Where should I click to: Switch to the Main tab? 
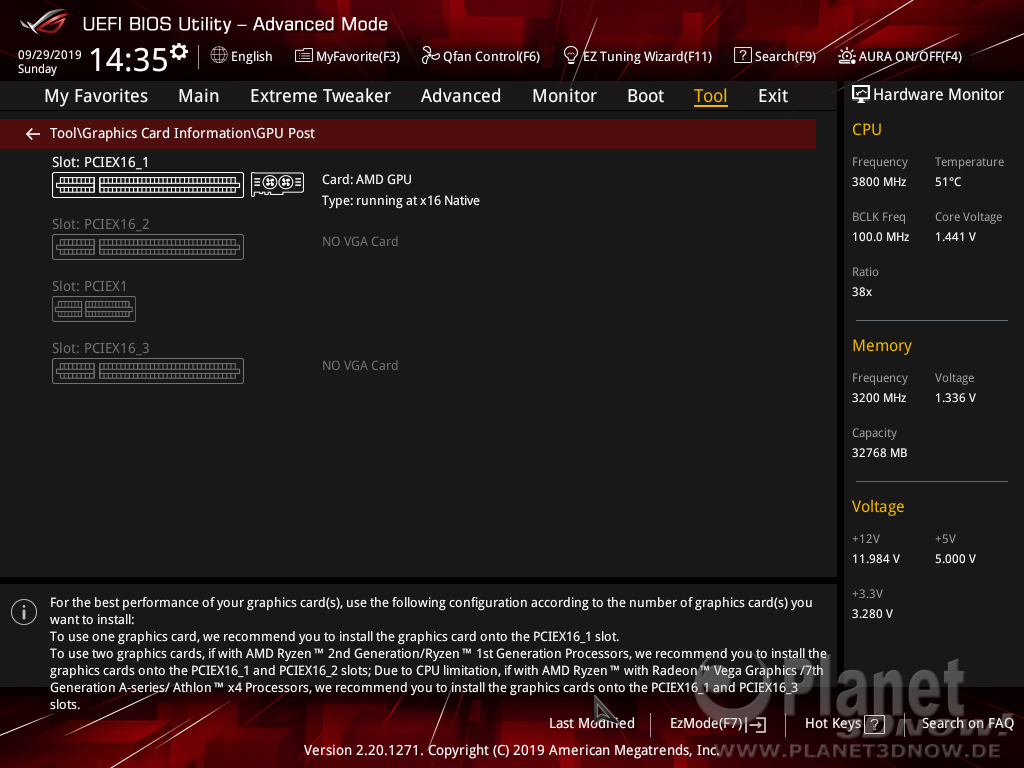pos(199,96)
